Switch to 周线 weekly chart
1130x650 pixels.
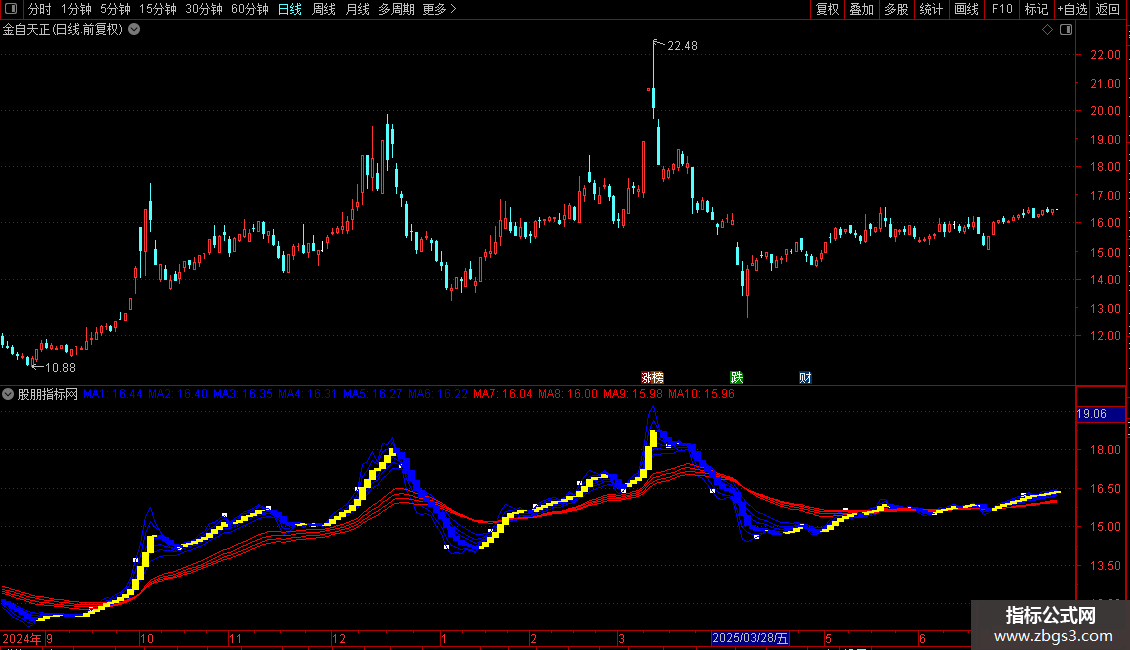[x=324, y=9]
